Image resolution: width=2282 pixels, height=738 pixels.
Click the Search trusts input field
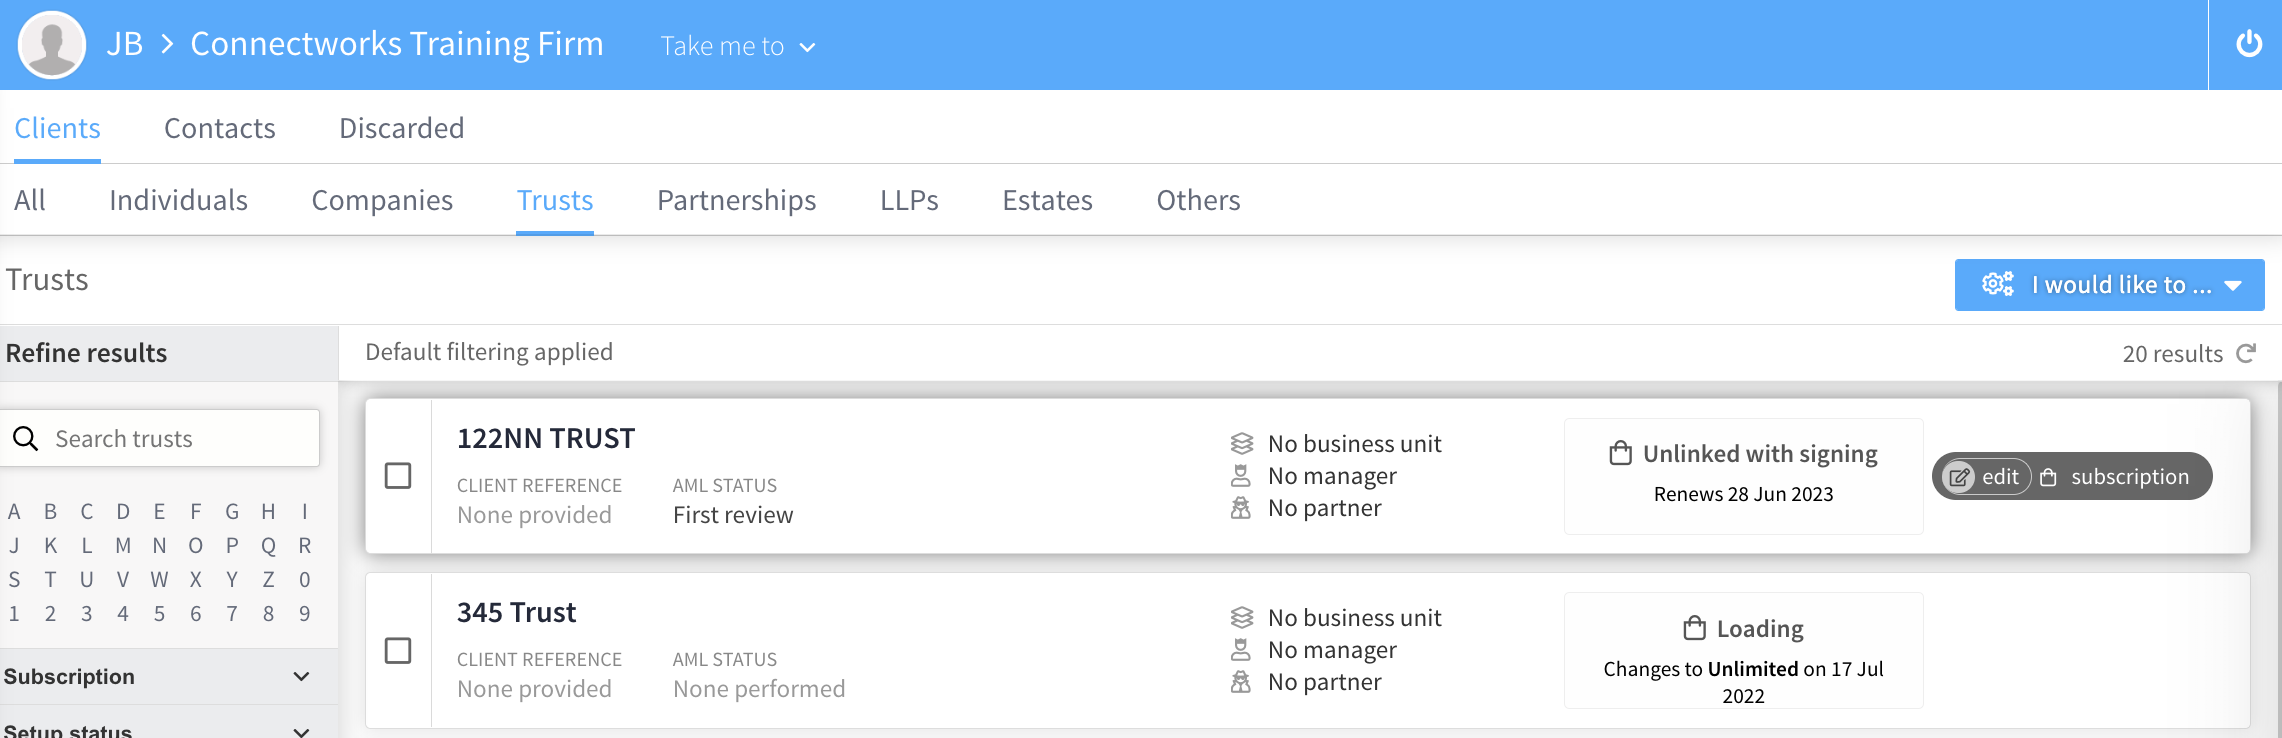180,439
